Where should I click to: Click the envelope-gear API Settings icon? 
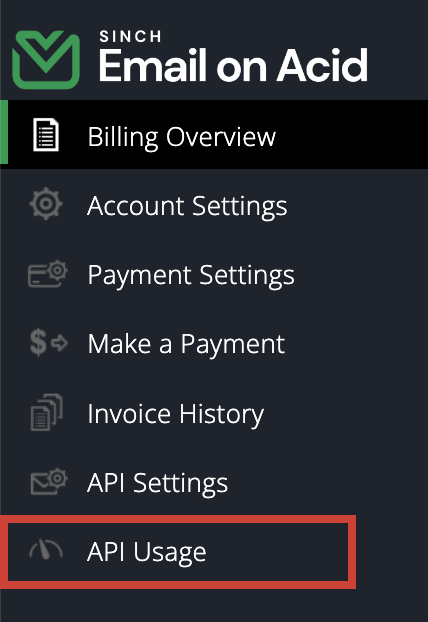point(49,481)
